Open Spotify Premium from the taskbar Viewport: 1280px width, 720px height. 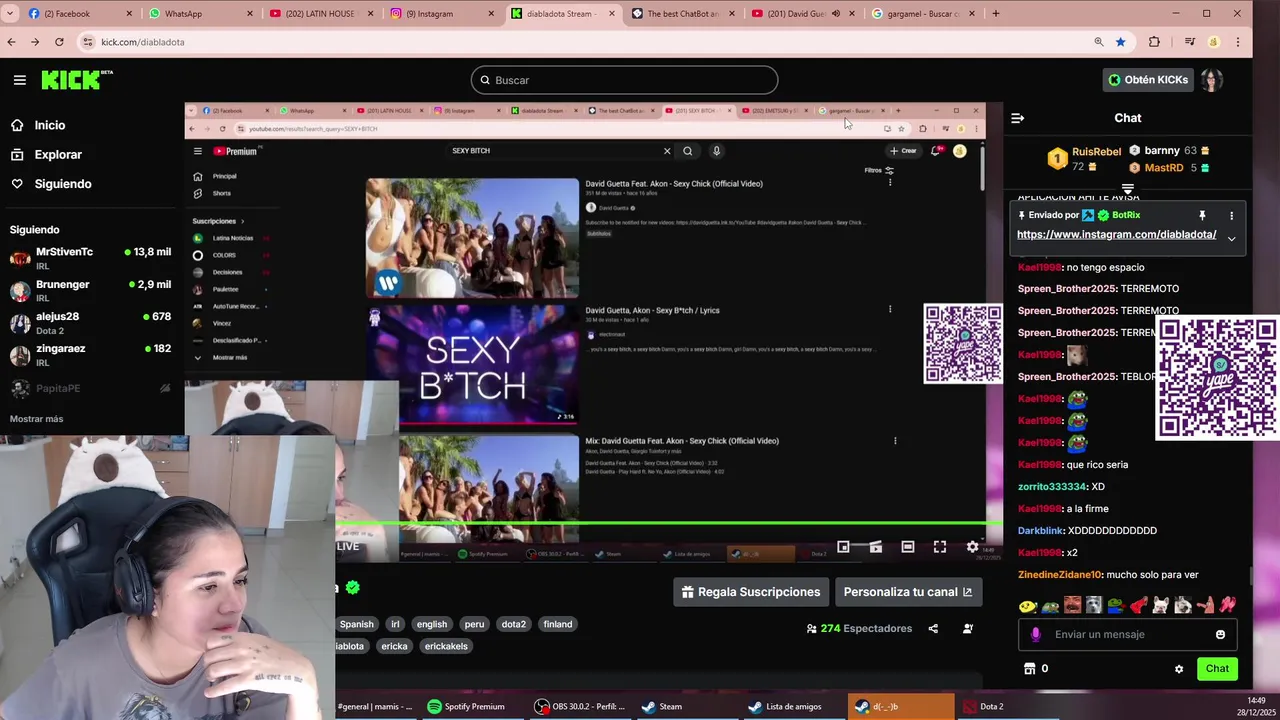pyautogui.click(x=466, y=707)
